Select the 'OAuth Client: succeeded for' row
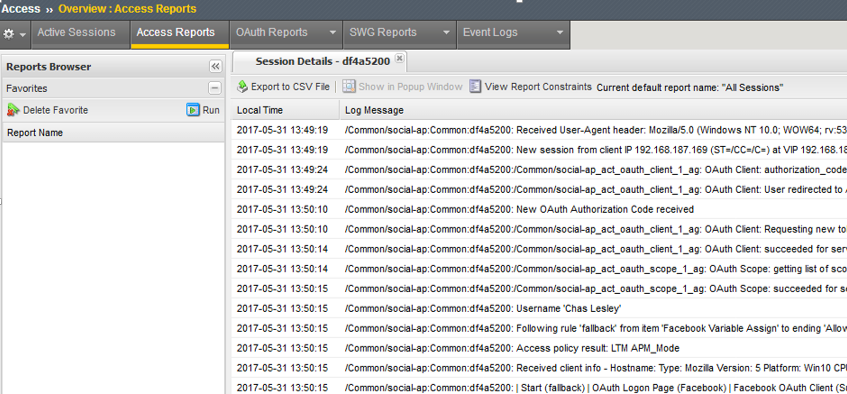847x394 pixels. [x=539, y=249]
